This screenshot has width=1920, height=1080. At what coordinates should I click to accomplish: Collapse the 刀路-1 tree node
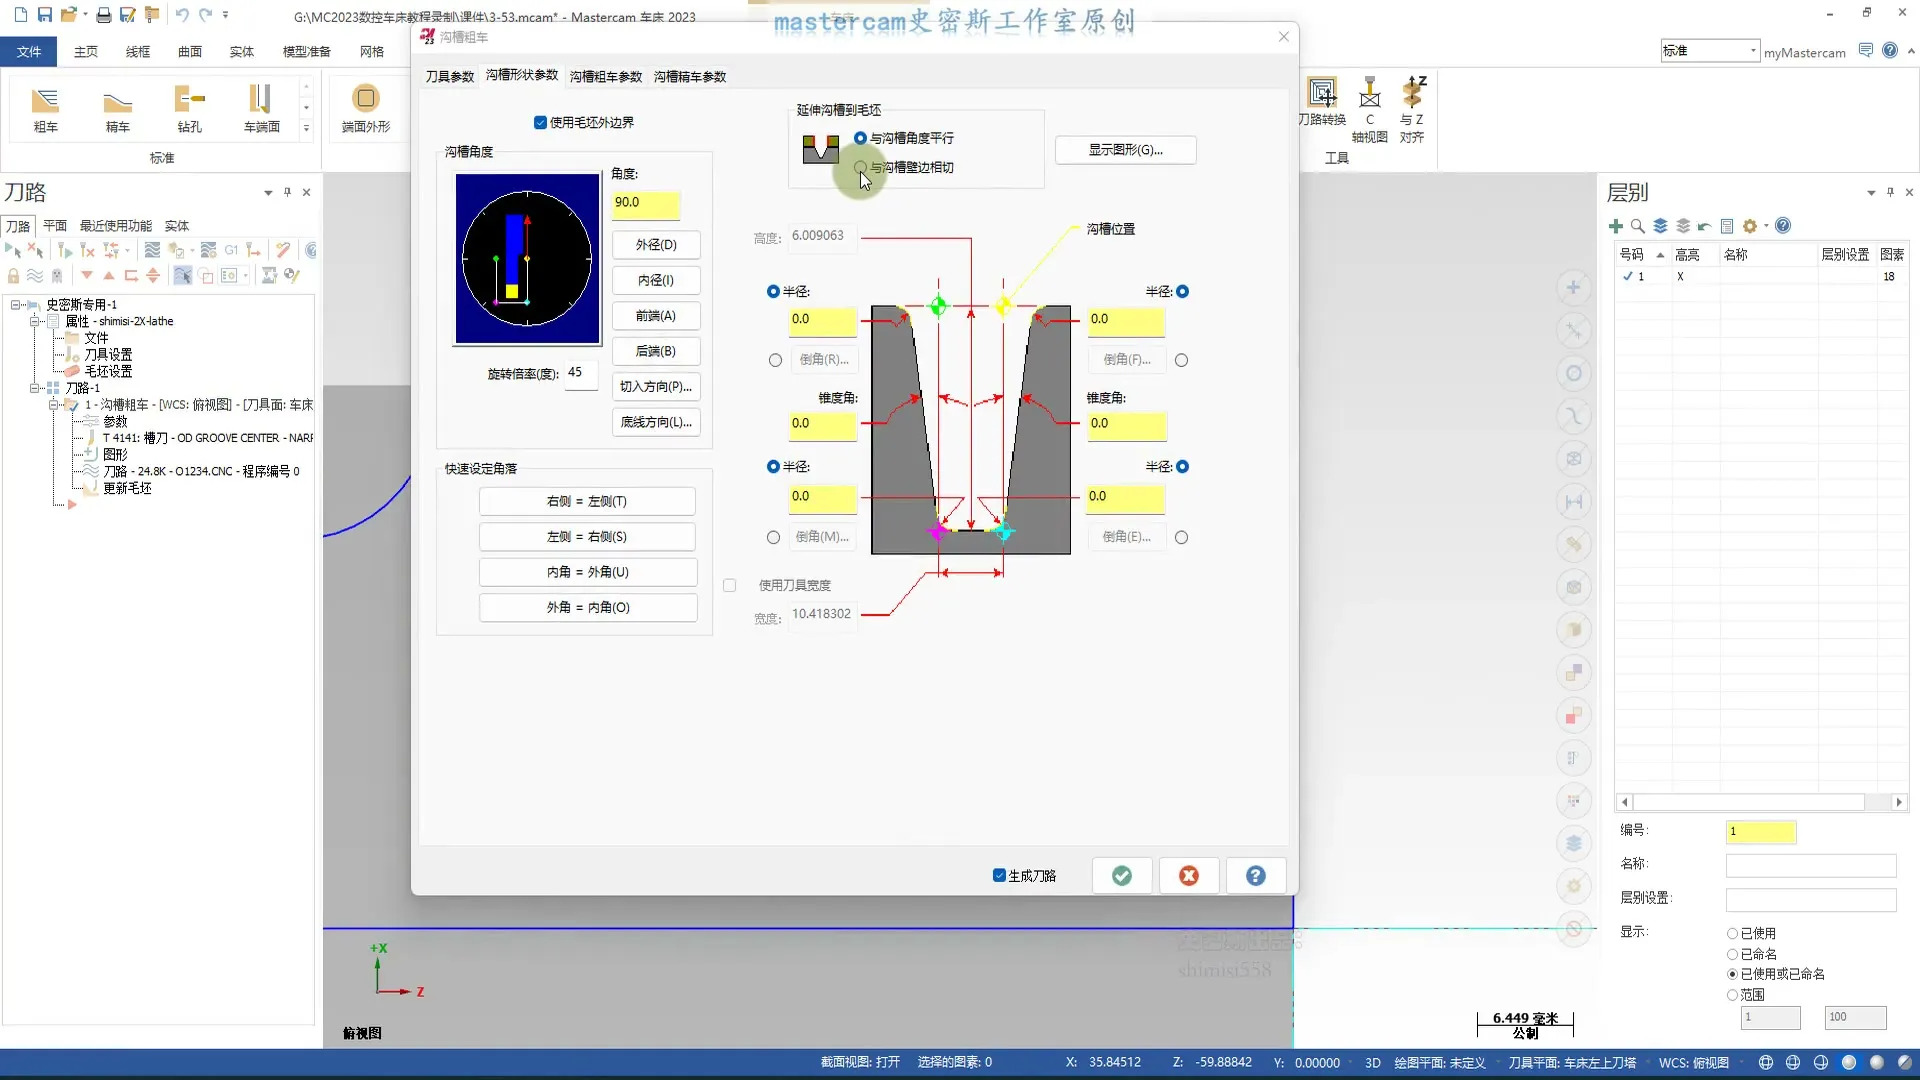pyautogui.click(x=35, y=388)
